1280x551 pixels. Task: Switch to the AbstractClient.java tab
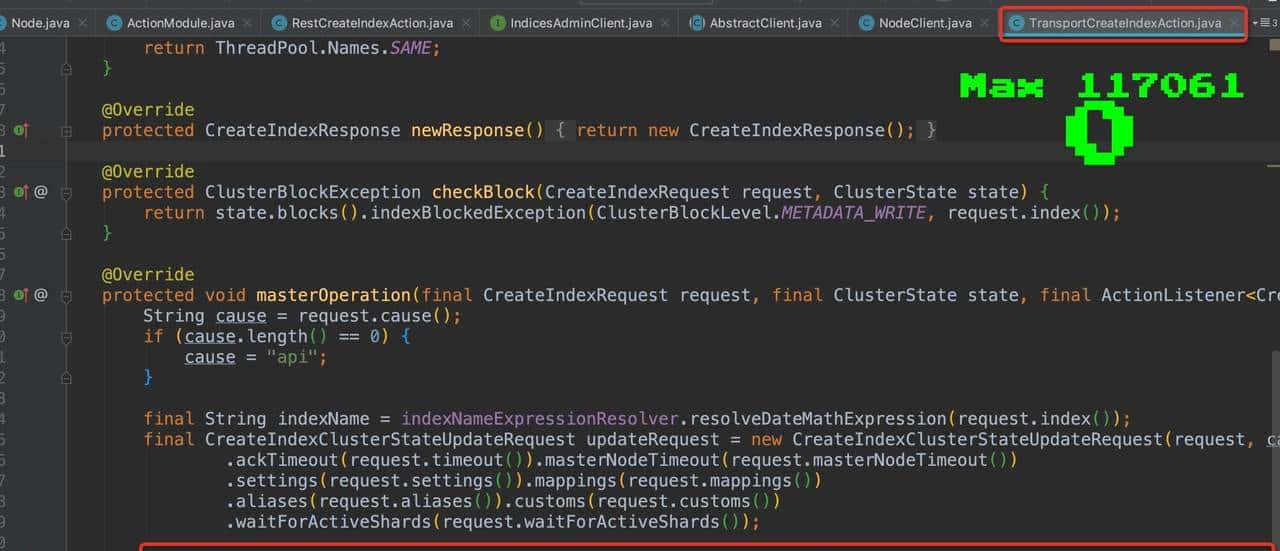pyautogui.click(x=765, y=22)
